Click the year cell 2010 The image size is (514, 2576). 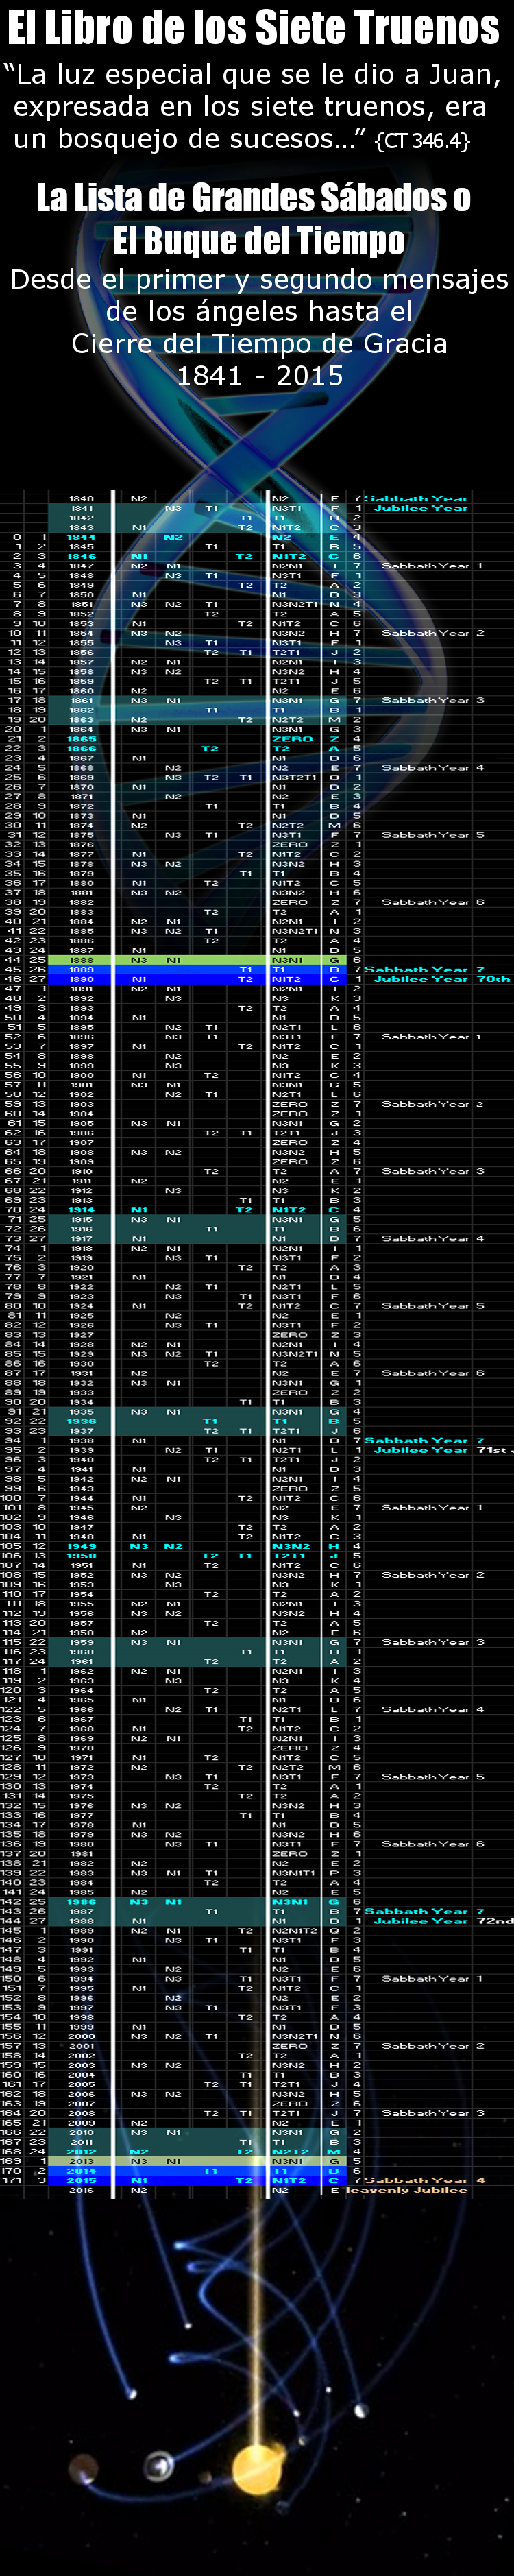pos(81,2132)
